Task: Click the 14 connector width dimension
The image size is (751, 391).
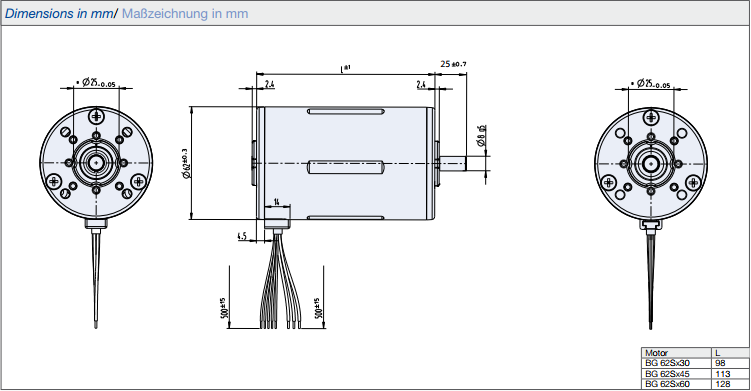Action: coord(277,201)
